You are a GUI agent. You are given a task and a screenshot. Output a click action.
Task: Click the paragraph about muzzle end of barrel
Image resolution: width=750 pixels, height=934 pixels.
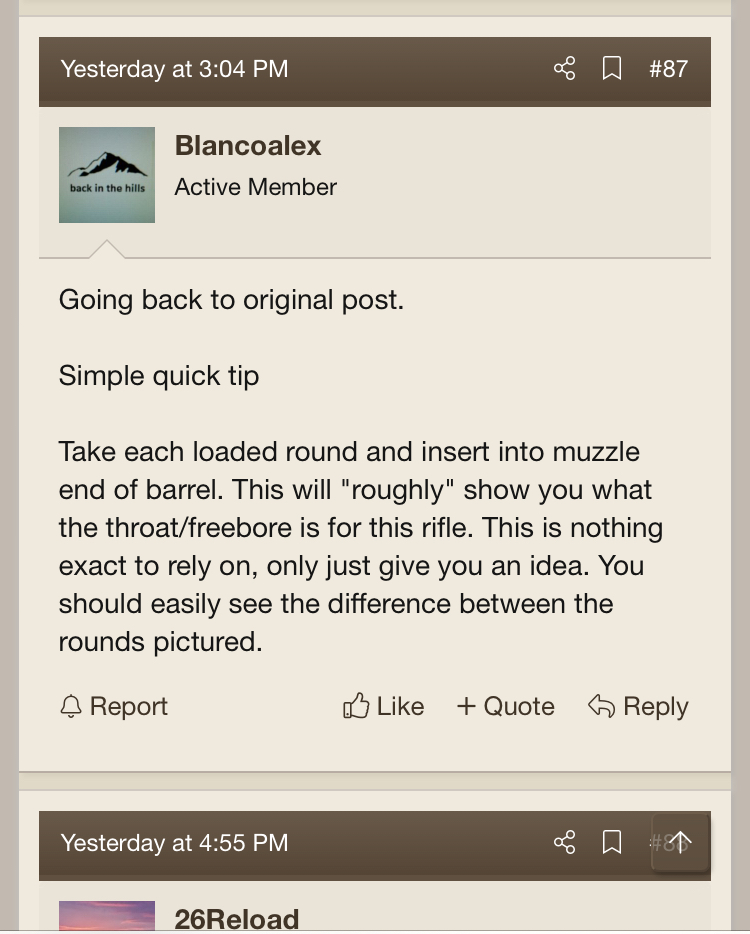(x=360, y=547)
